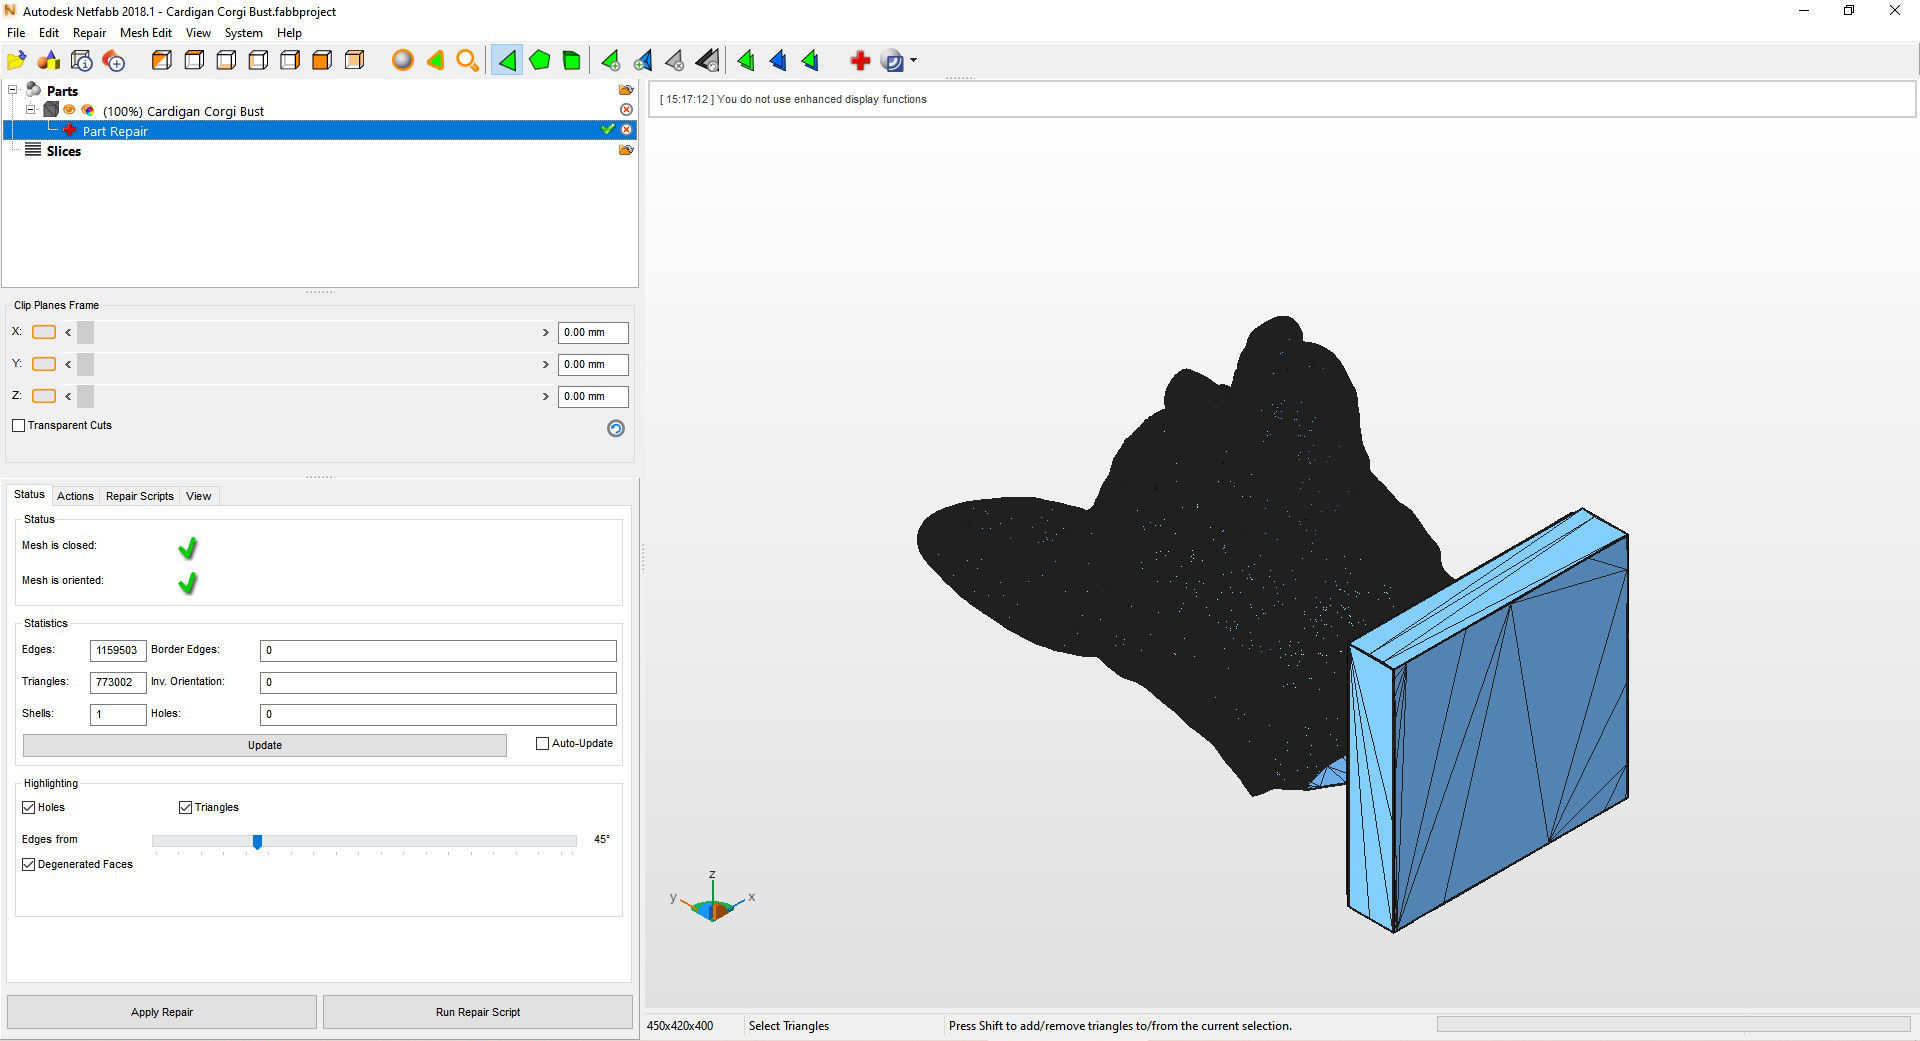Activate the green pentagon surface selection tool
This screenshot has height=1041, width=1920.
click(539, 61)
